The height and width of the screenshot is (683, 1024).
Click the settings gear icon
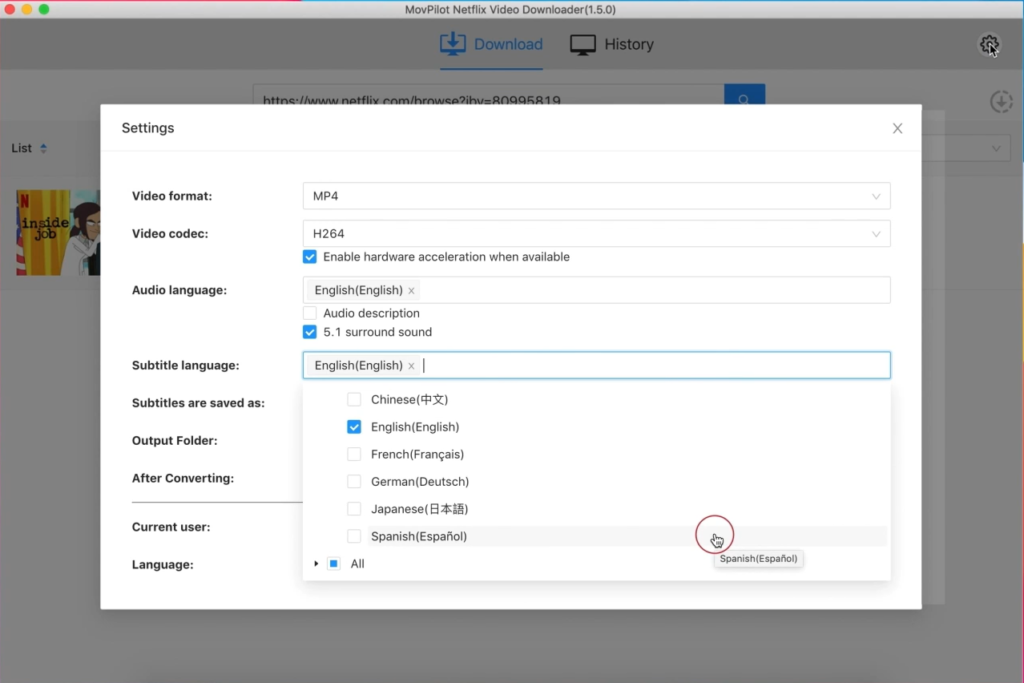(x=988, y=44)
